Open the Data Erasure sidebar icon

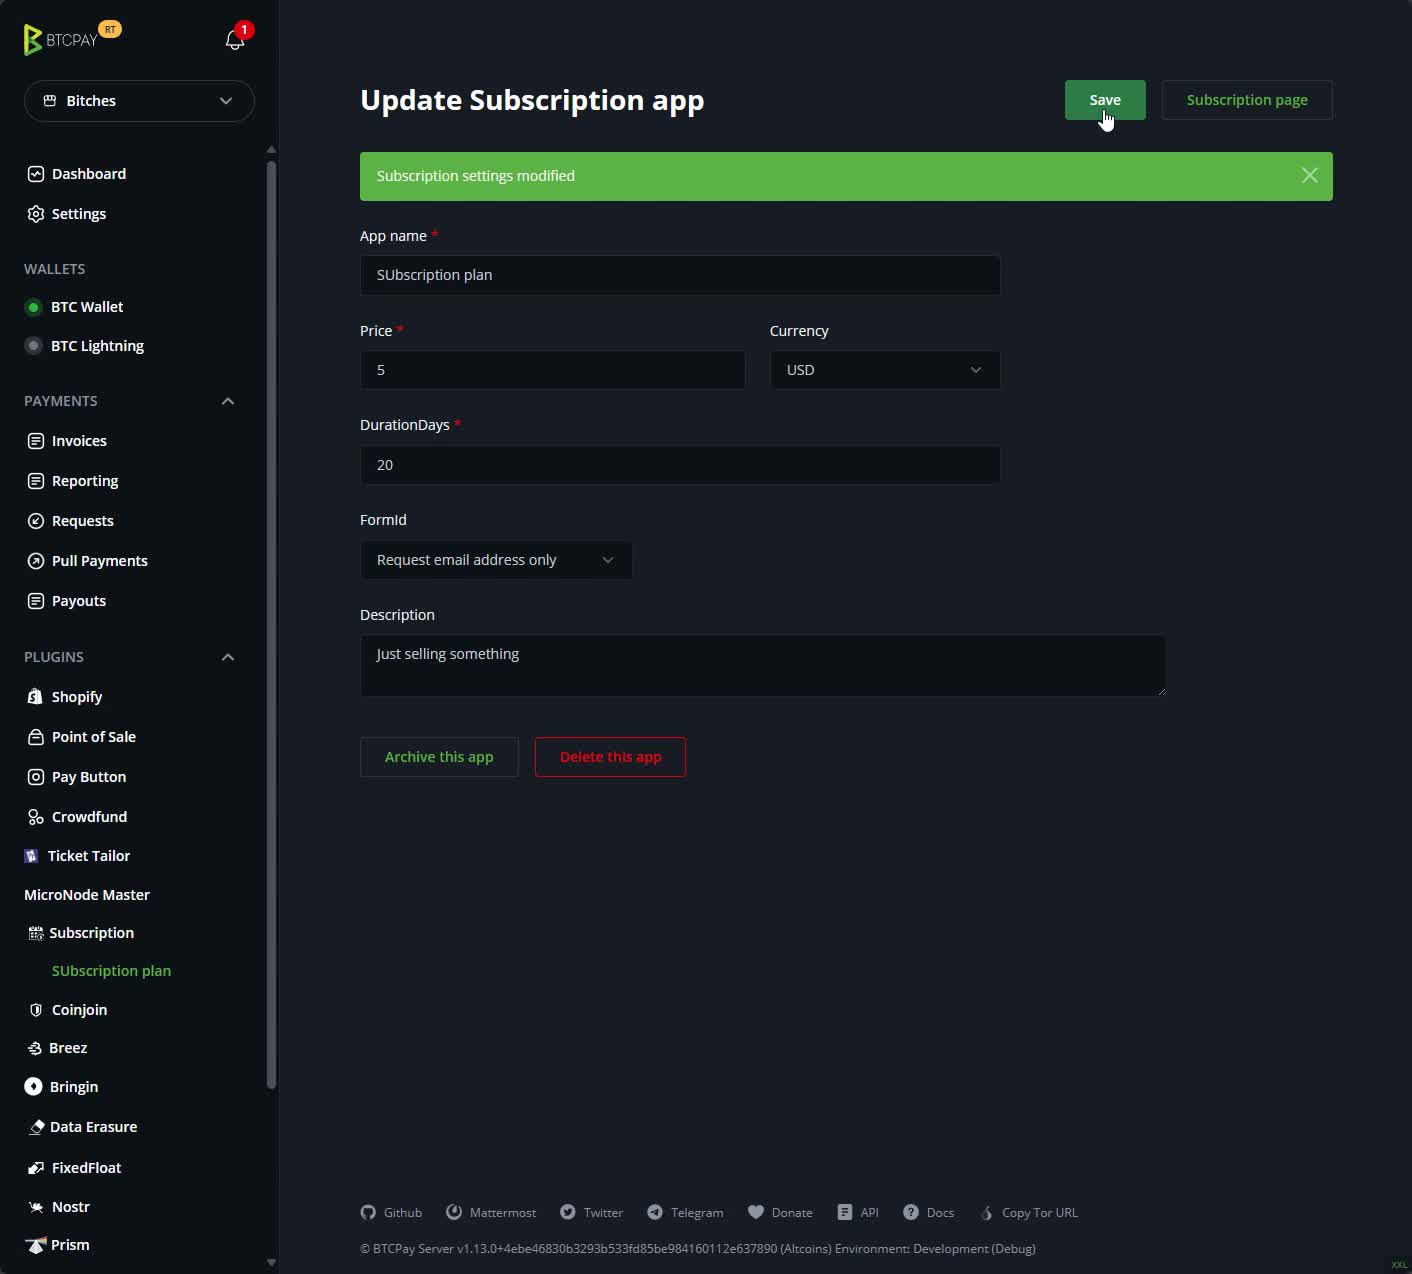click(36, 1127)
